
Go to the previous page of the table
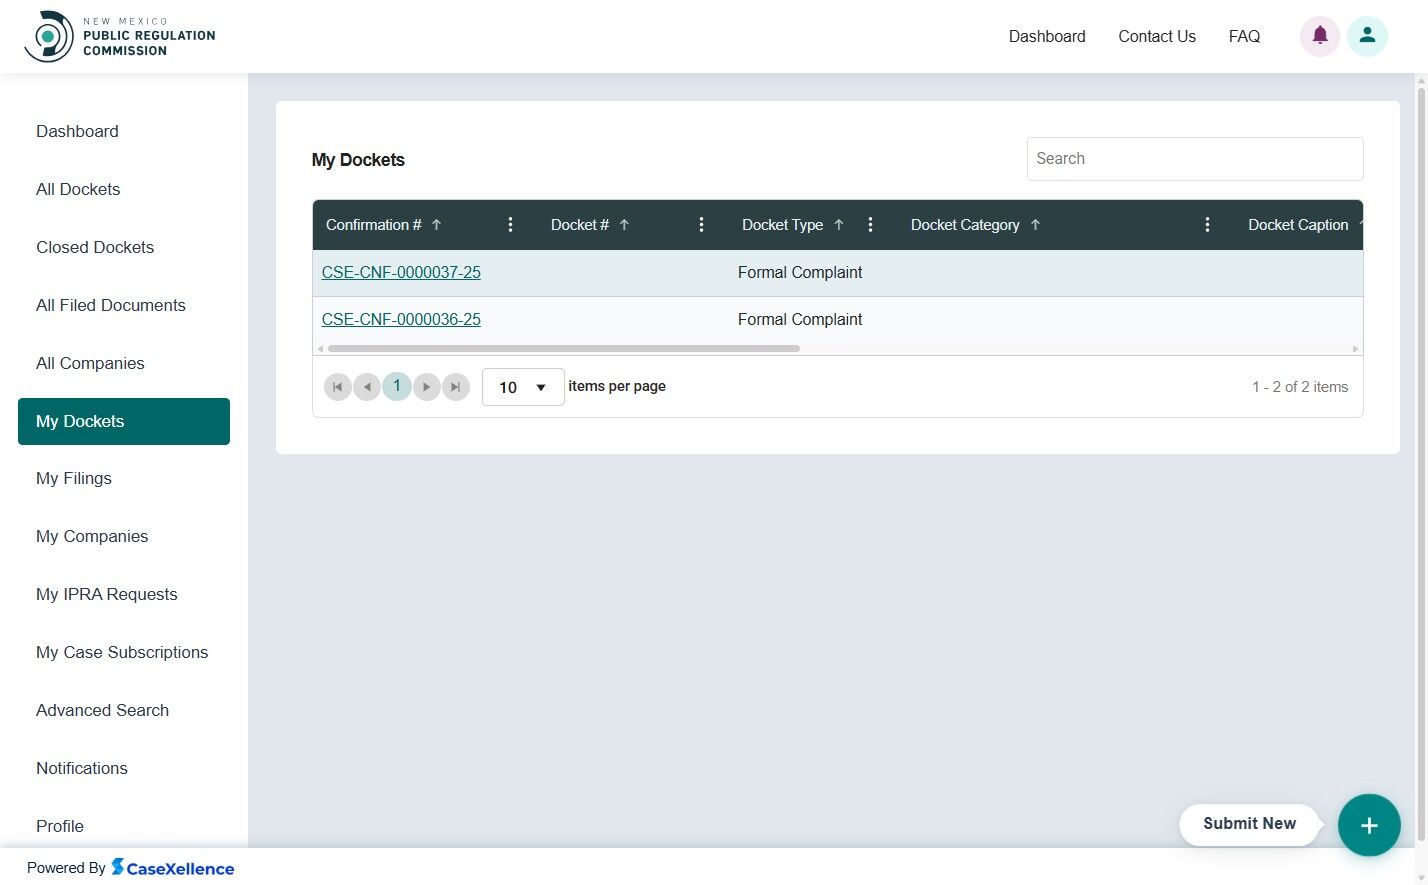point(367,387)
